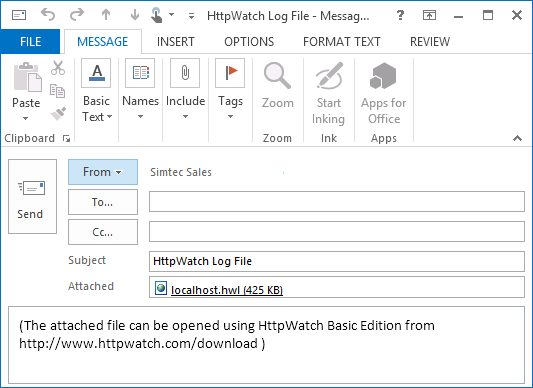Open the FORMAT TEXT tab

coord(341,42)
